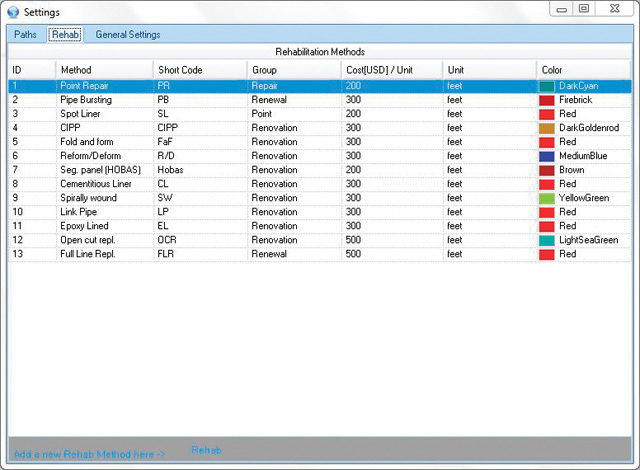This screenshot has width=640, height=470.
Task: Select the YellowGreen swatch for Spirally wound
Action: pos(547,199)
